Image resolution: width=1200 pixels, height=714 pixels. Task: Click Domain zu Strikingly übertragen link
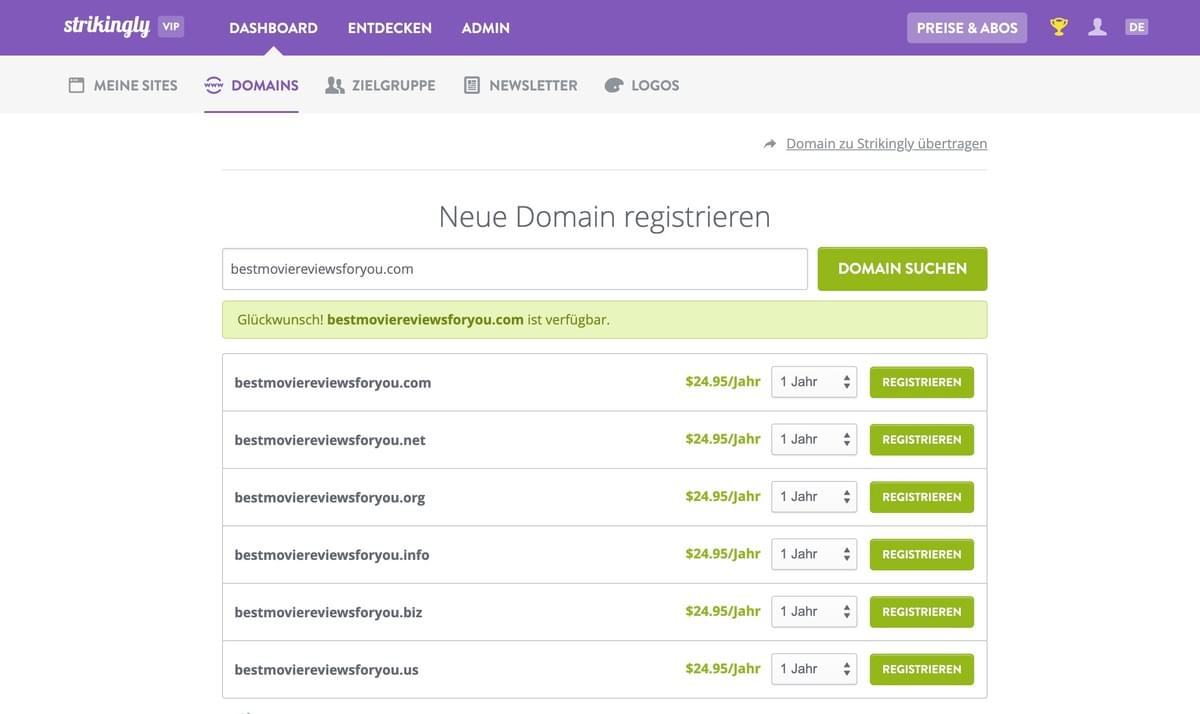point(886,143)
